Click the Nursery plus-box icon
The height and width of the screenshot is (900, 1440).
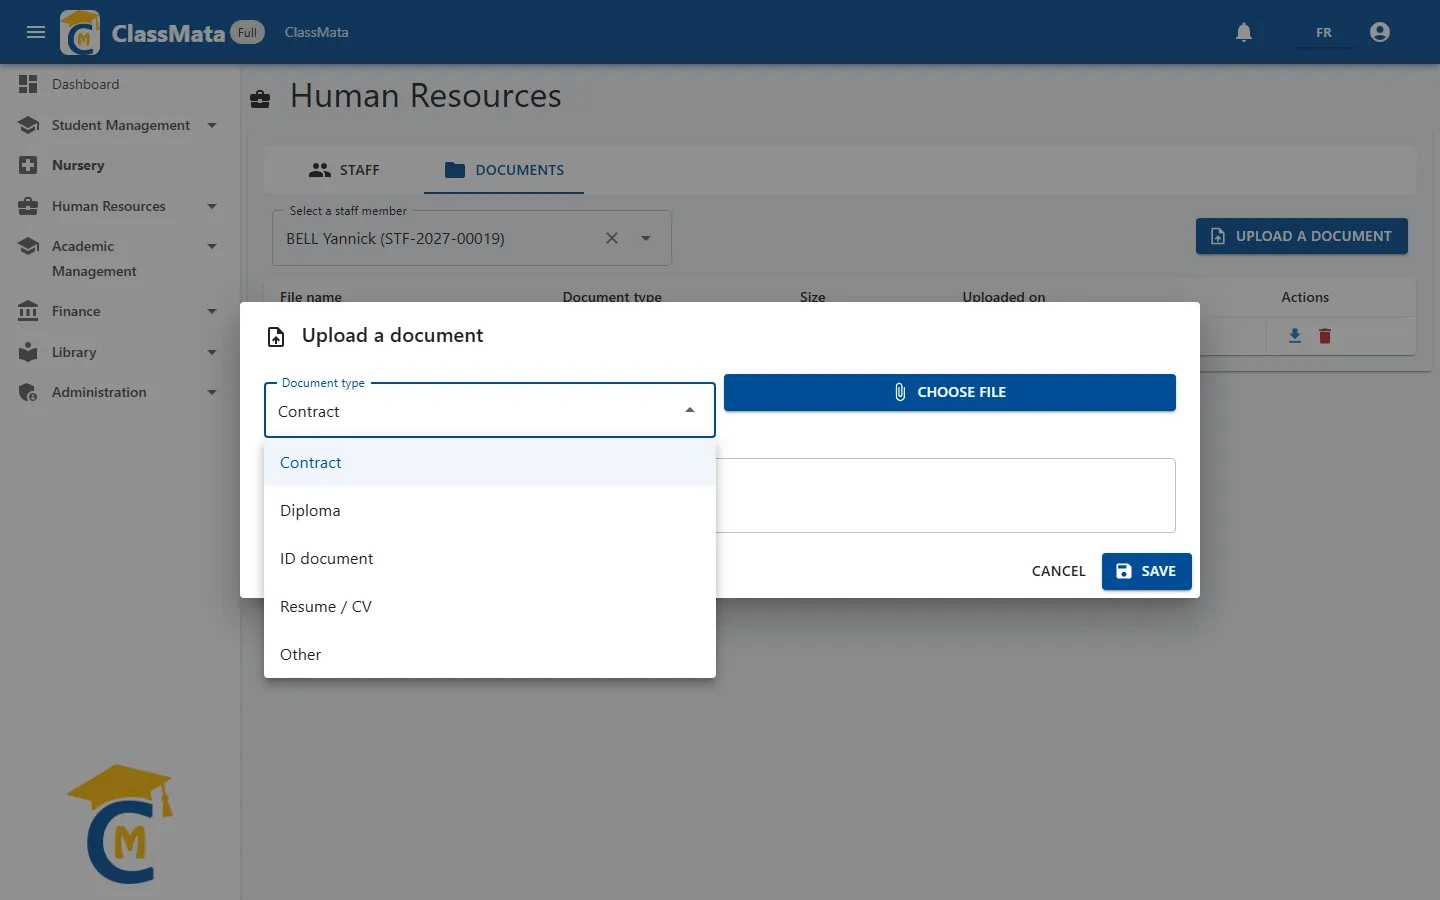click(28, 165)
